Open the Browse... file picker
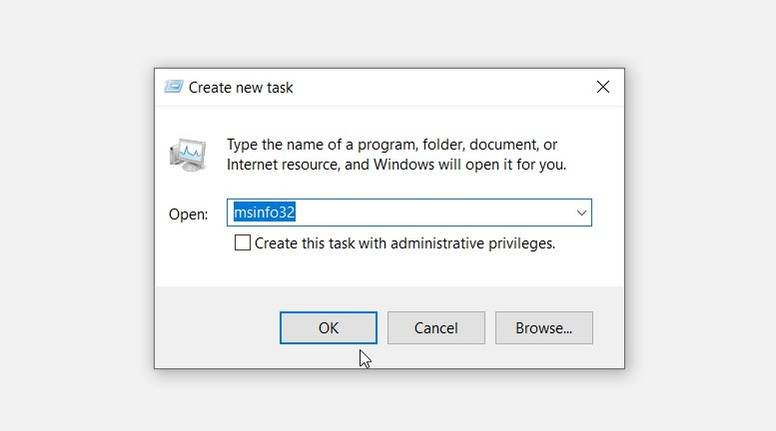Screen dimensions: 776x431 [543, 328]
